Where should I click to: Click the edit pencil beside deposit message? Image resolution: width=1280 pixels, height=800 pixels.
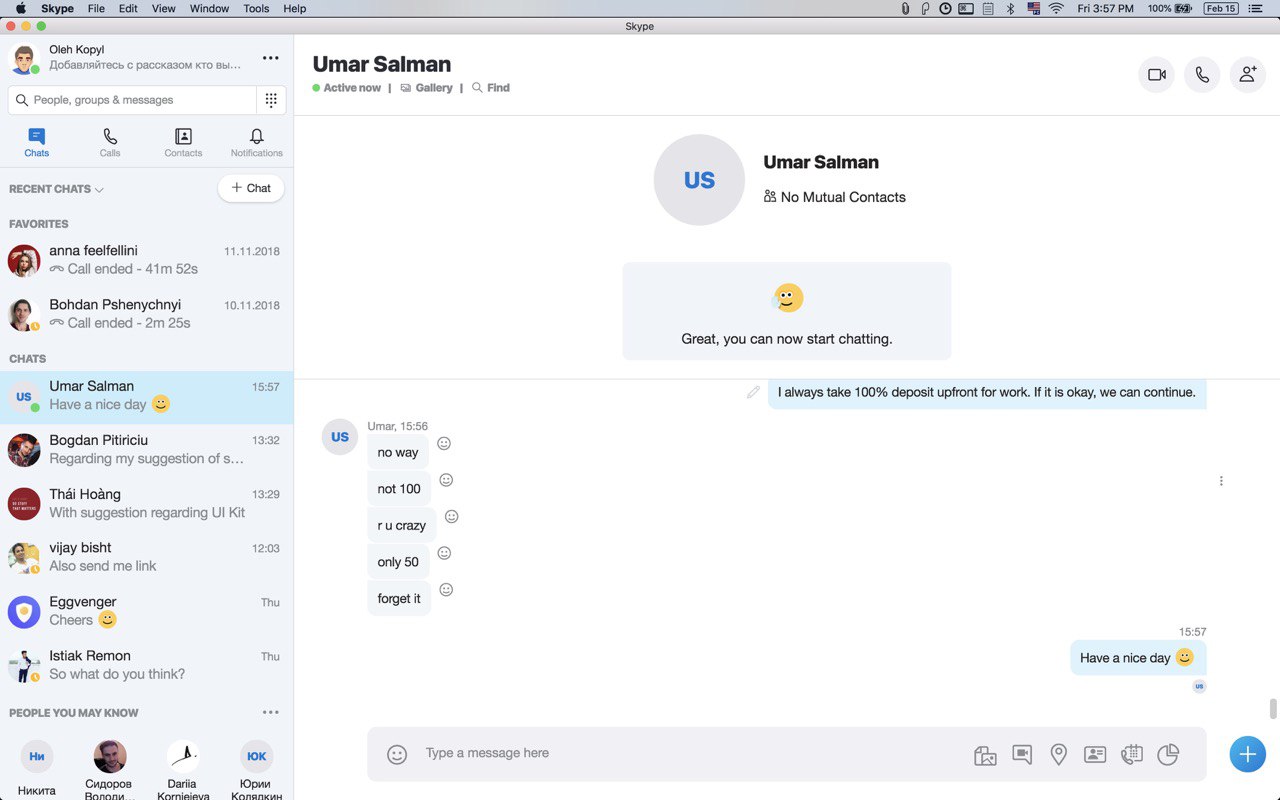click(753, 392)
